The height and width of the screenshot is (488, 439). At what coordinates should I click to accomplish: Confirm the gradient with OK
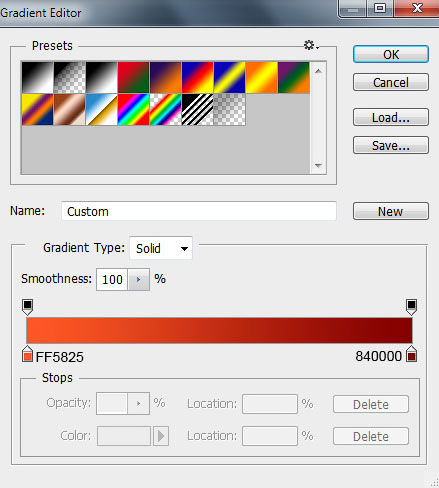pos(391,54)
